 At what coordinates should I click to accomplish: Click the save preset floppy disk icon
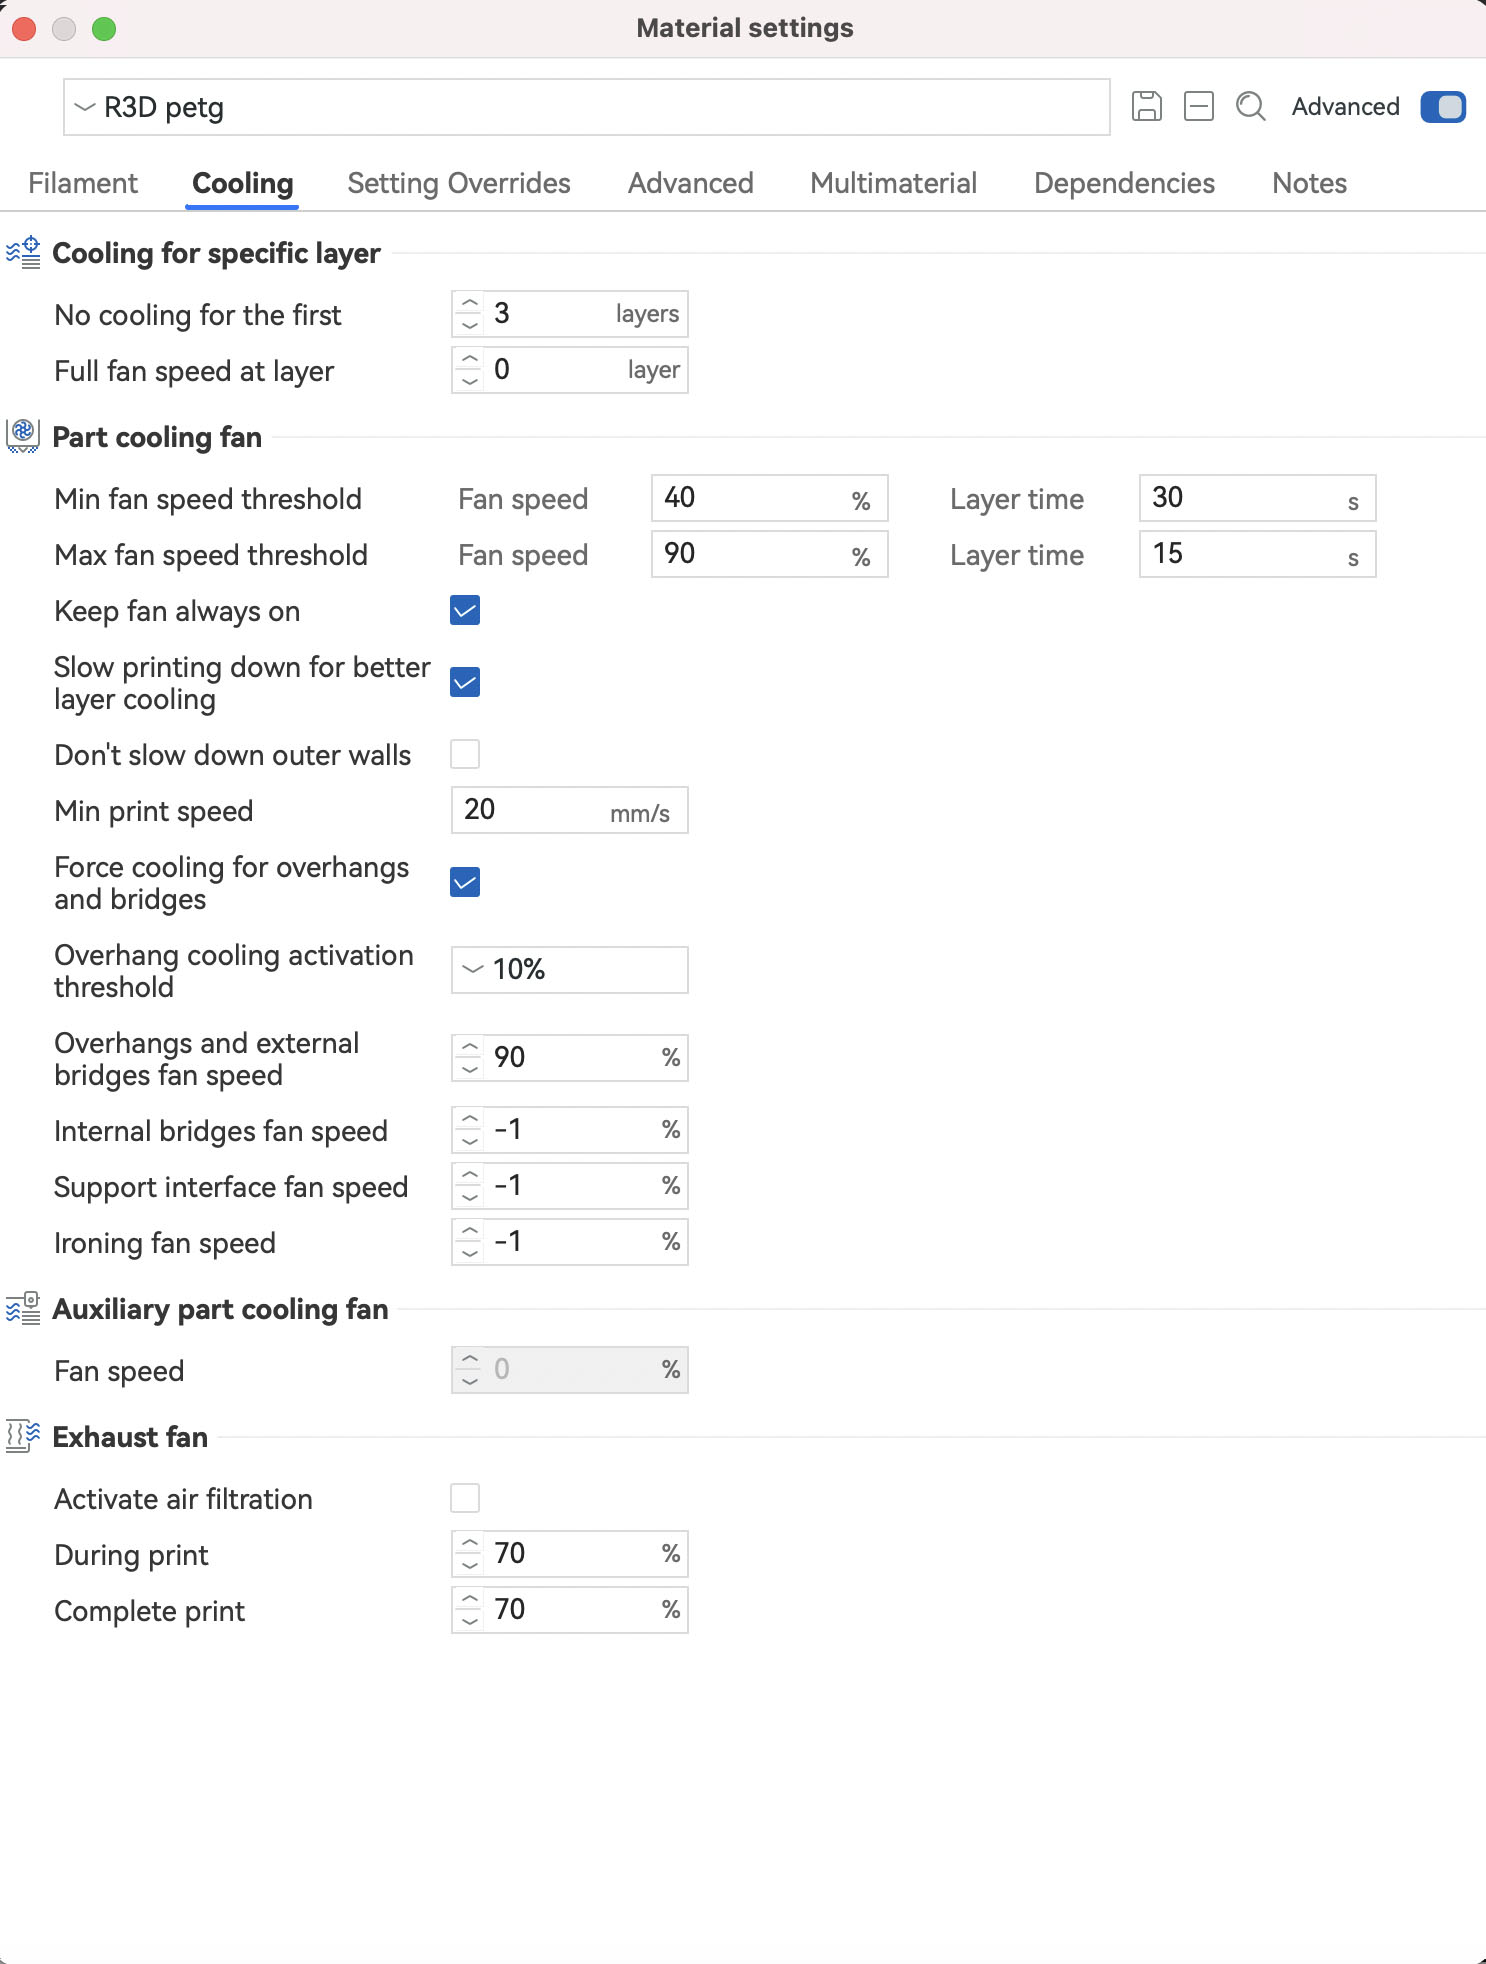[1146, 106]
